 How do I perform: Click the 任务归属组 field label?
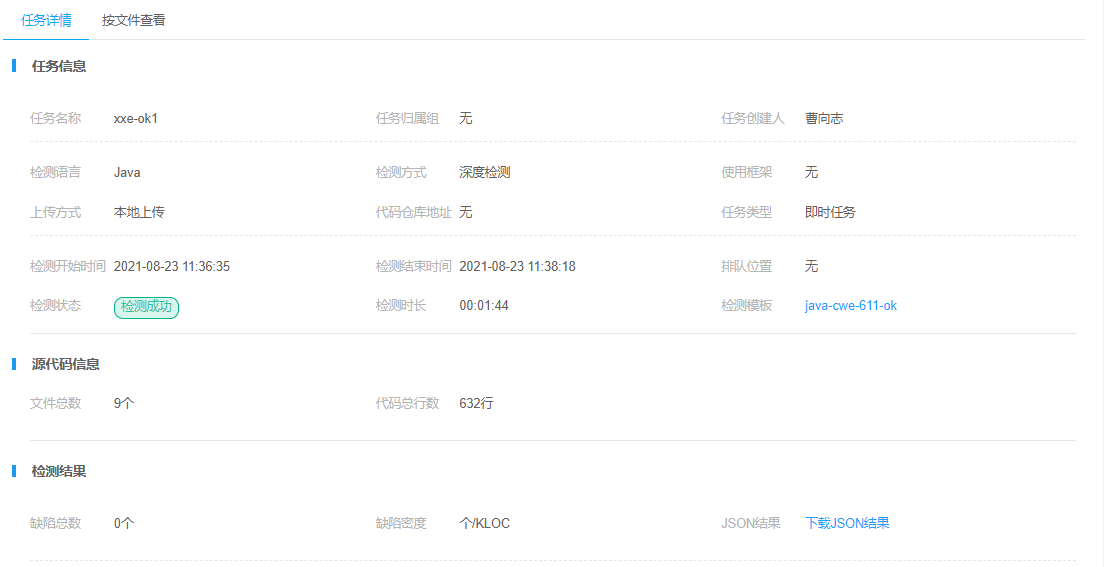[x=408, y=118]
